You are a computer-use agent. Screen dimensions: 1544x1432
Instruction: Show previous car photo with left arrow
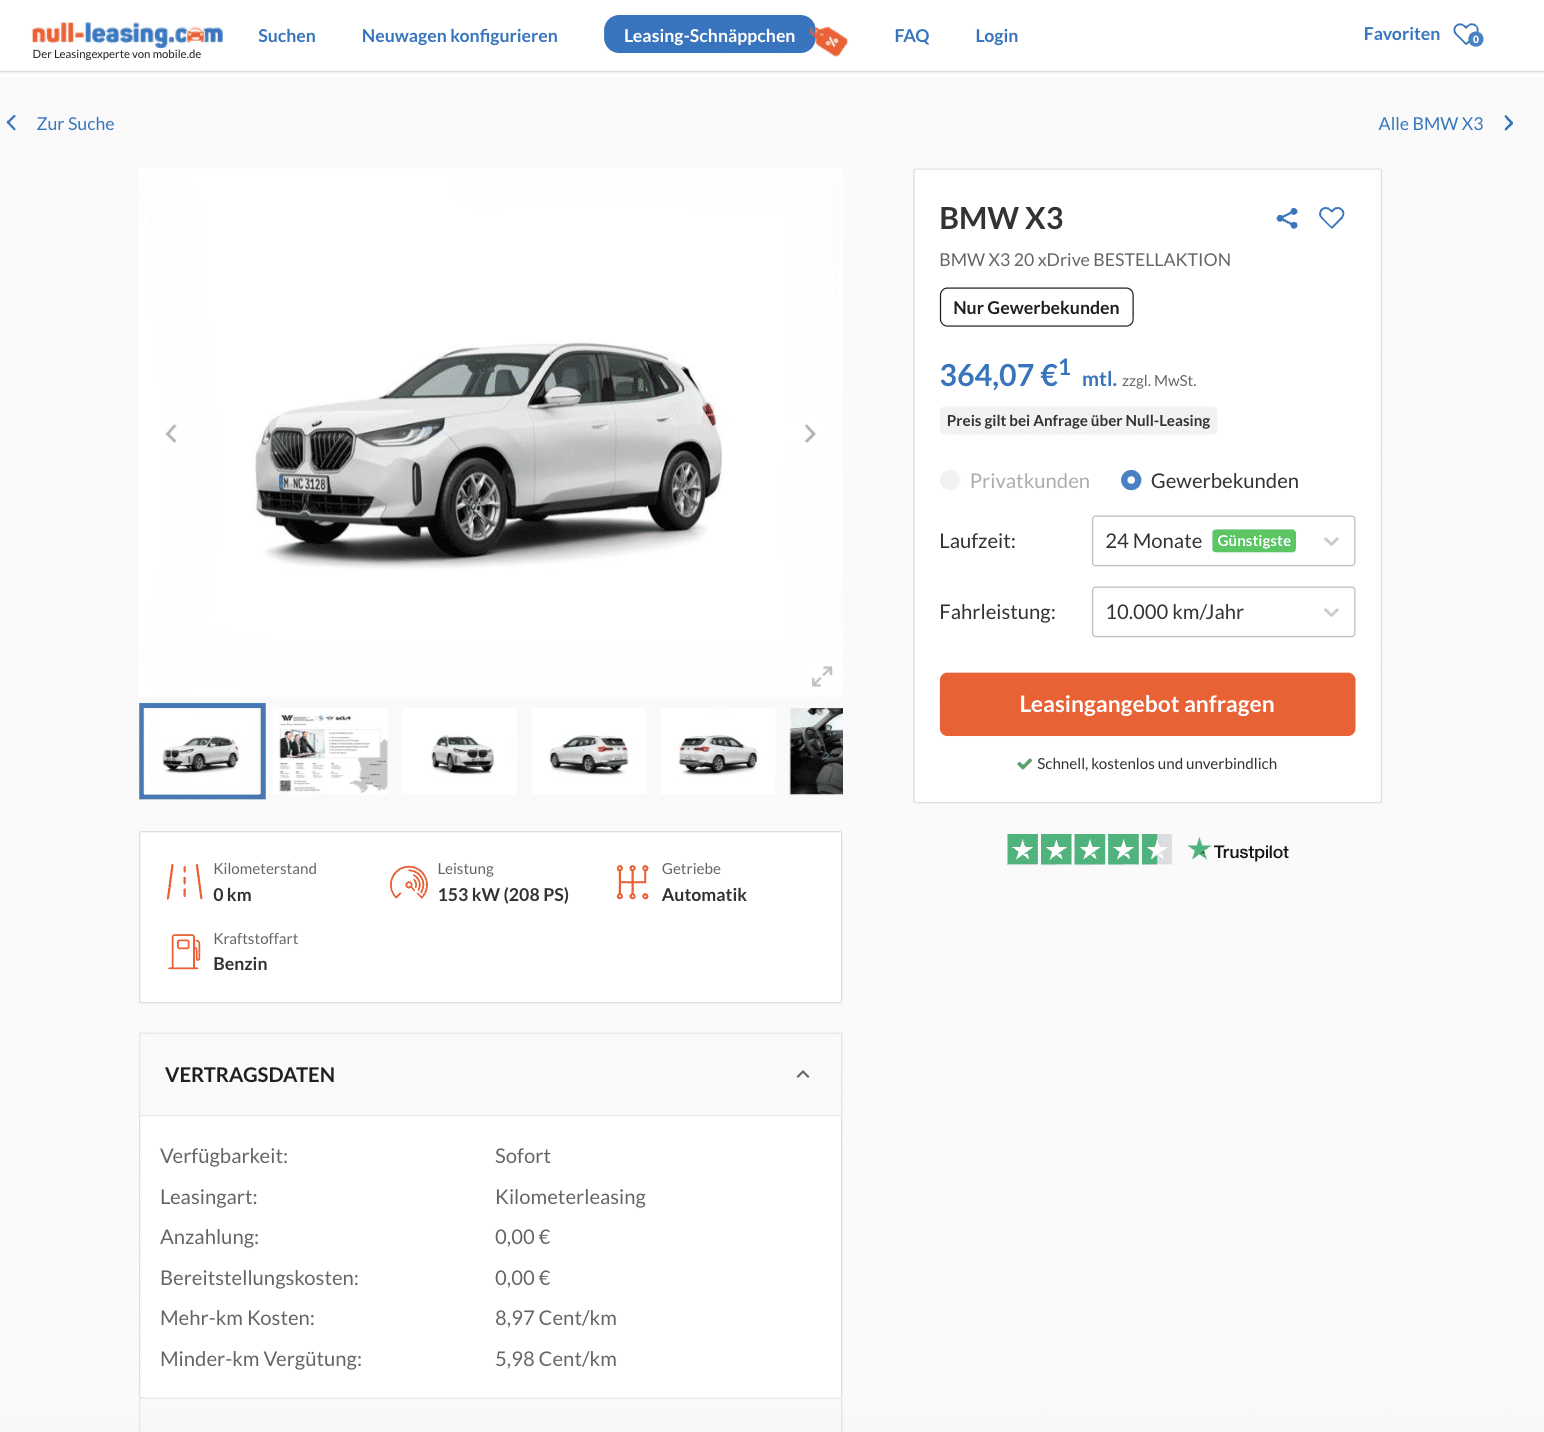pos(172,434)
